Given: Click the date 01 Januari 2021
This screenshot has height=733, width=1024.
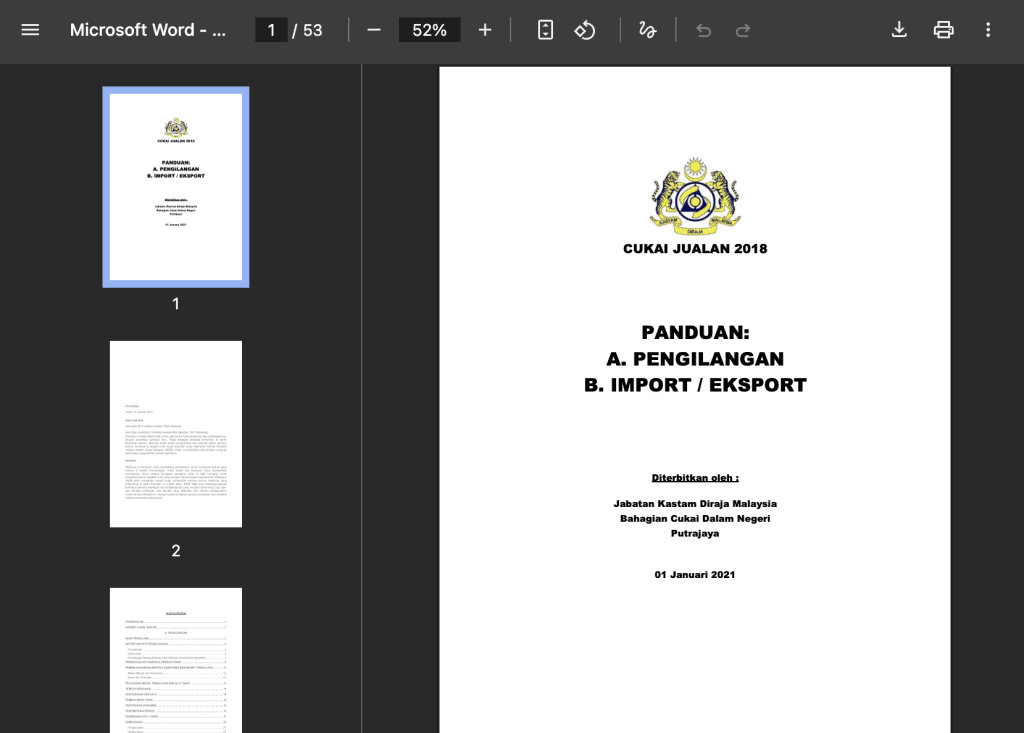Looking at the screenshot, I should click(x=695, y=575).
